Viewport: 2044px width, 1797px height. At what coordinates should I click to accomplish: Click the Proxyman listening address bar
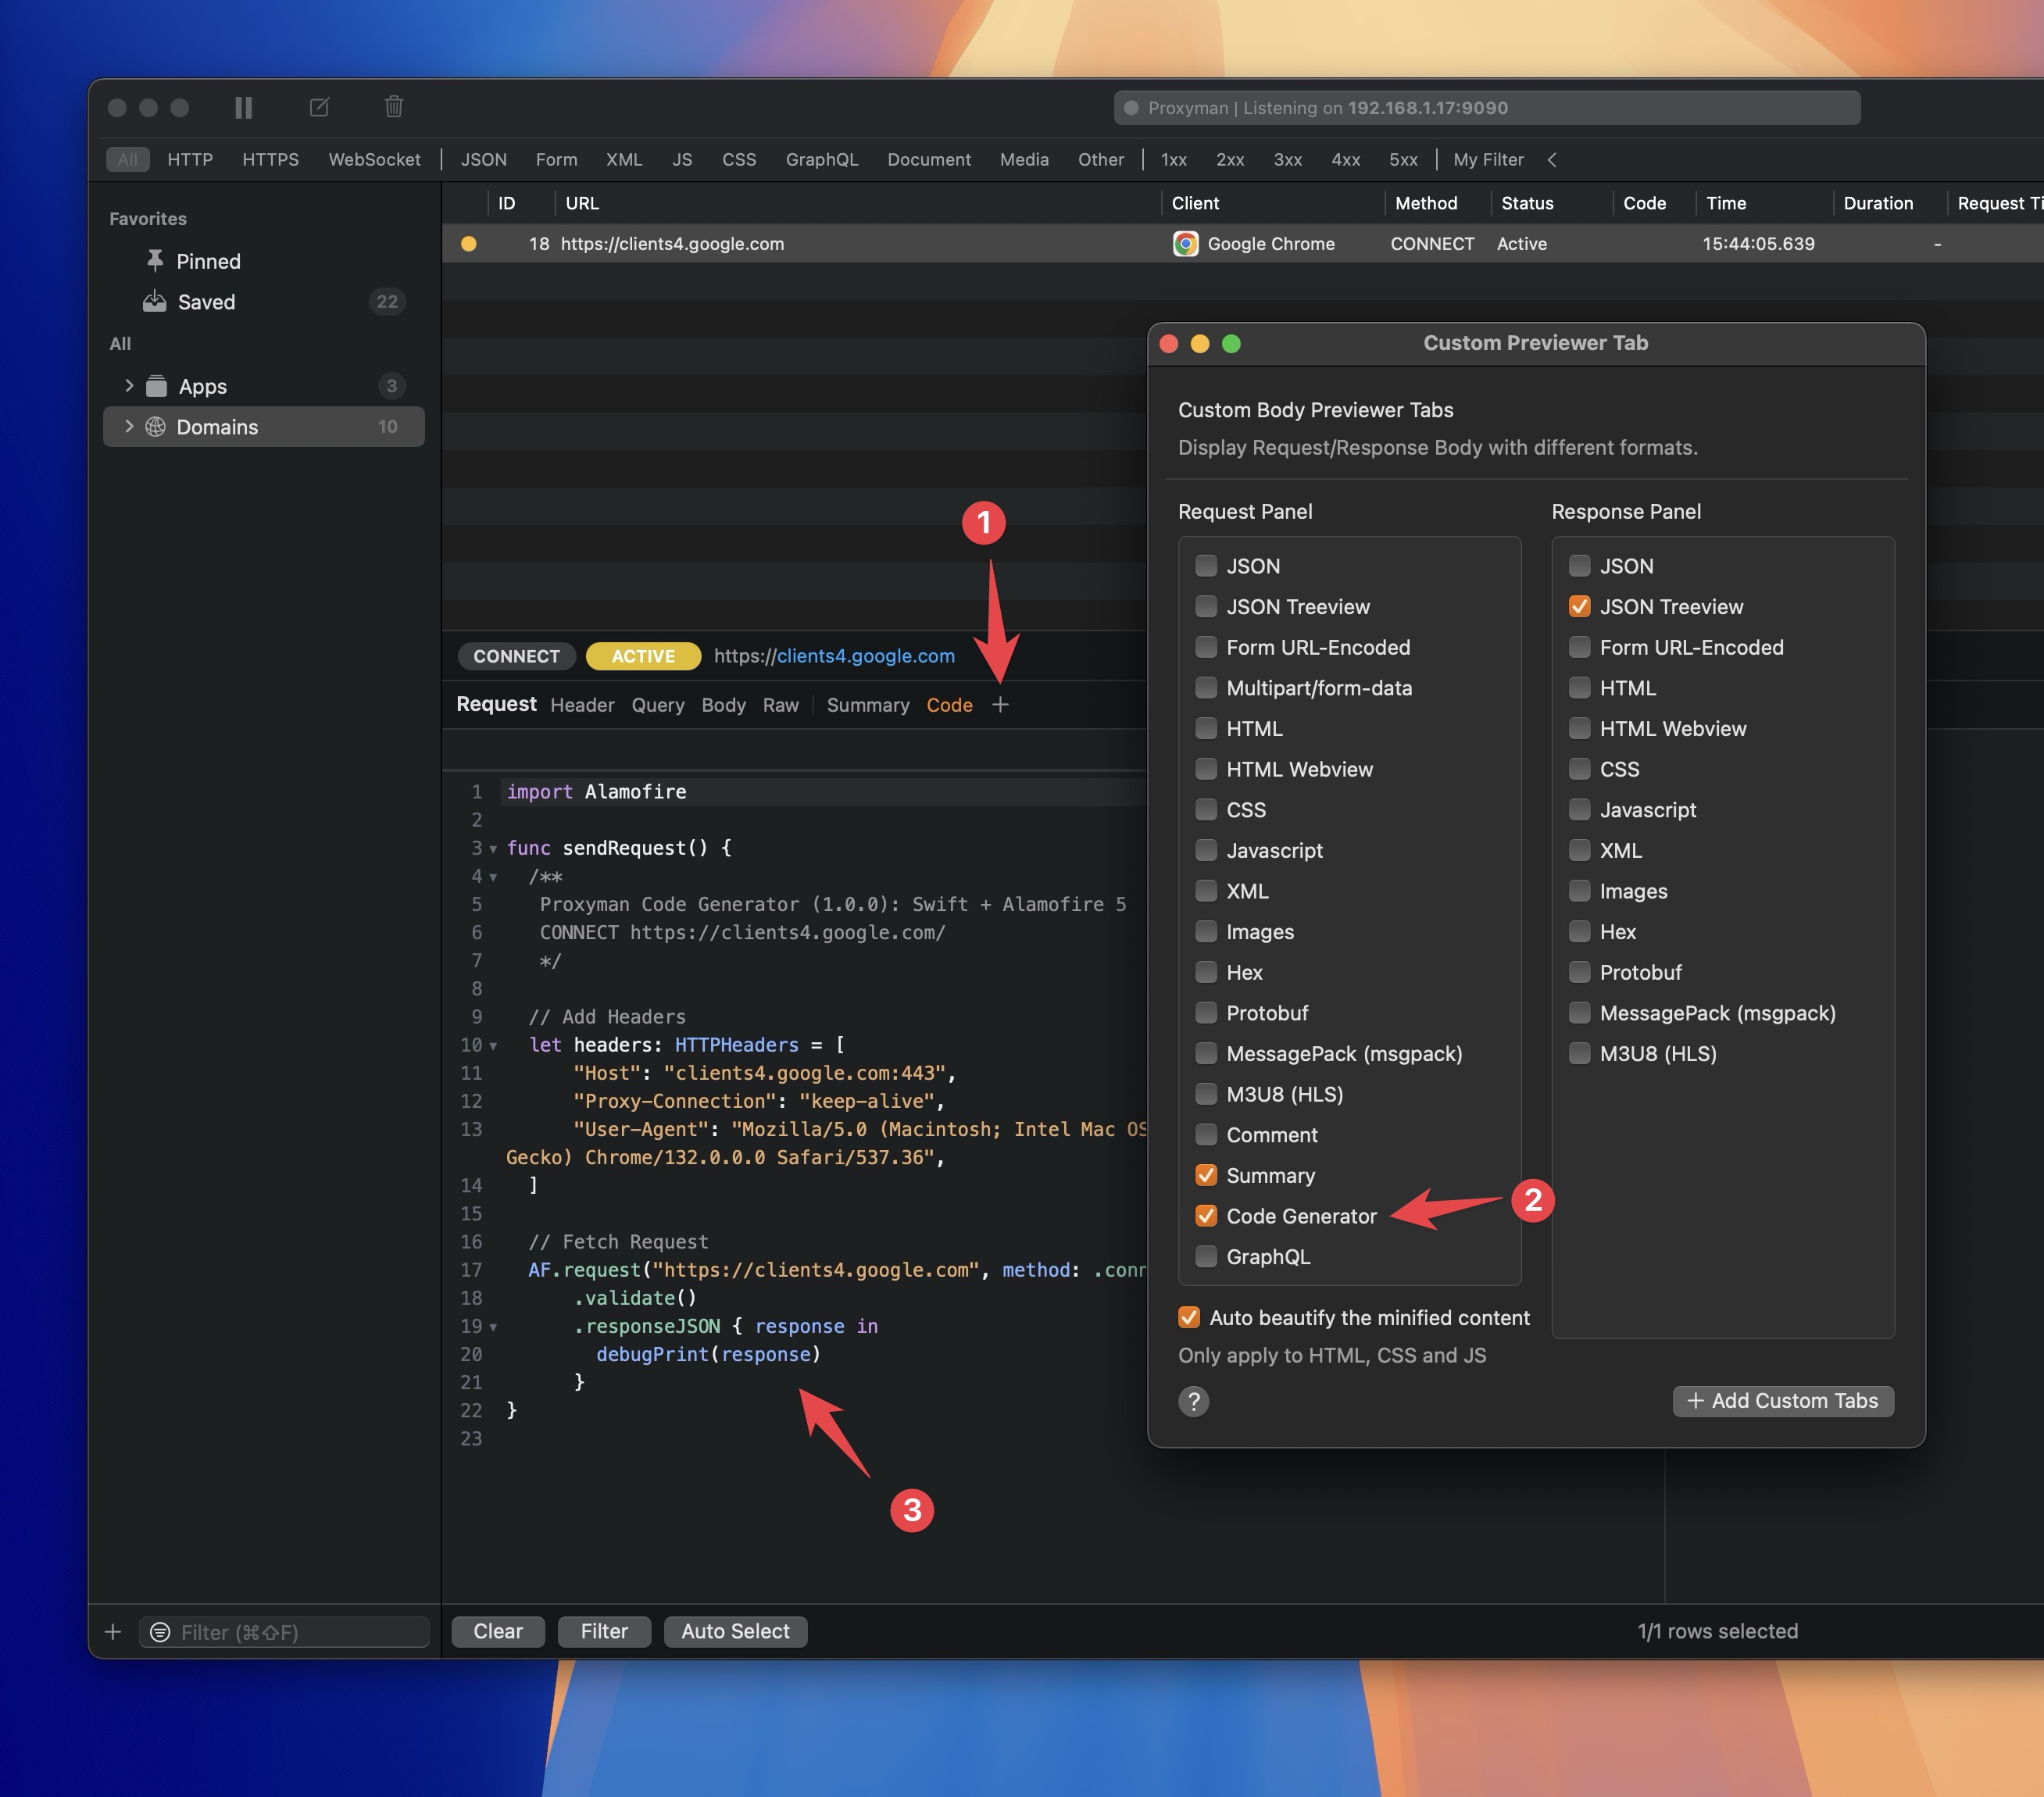[1487, 108]
